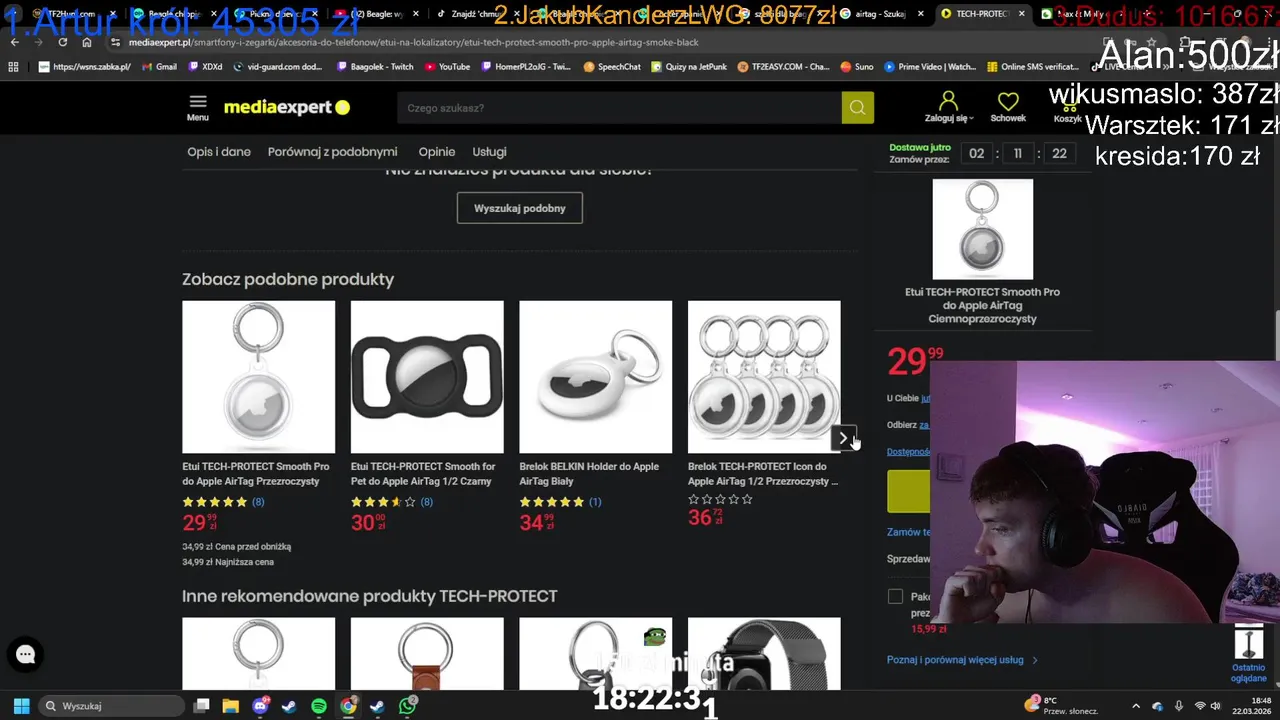Click the 30,00 zł price

click(368, 521)
